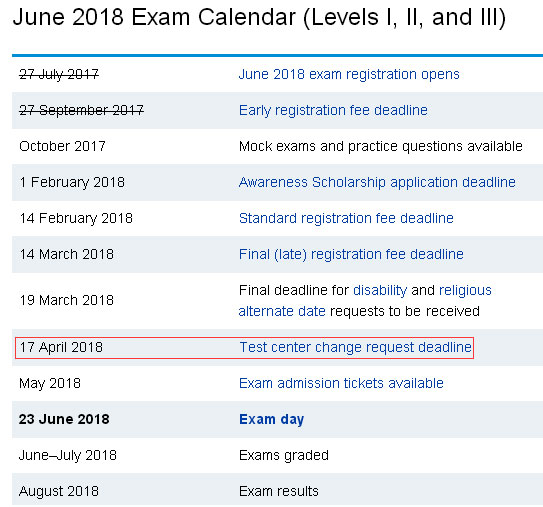Screen dimensions: 543x507
Task: Click the struck-through 27 September 2017 date
Action: (x=81, y=110)
